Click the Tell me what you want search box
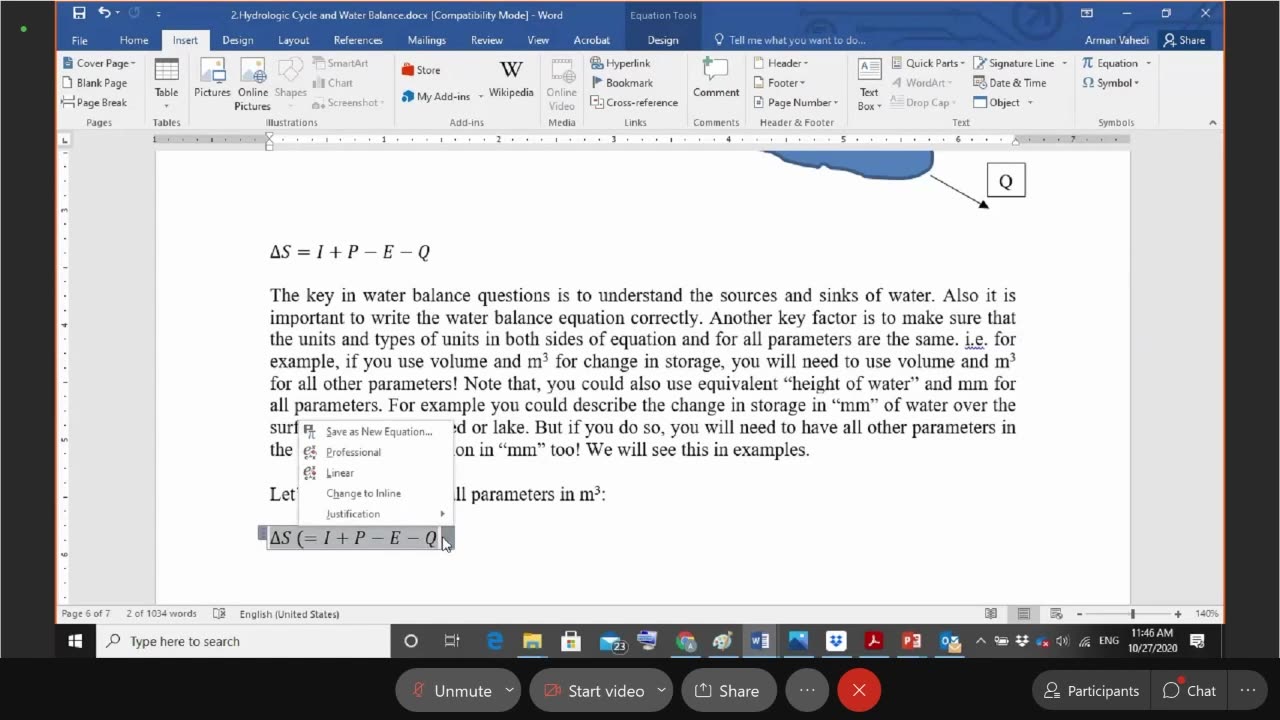The height and width of the screenshot is (720, 1280). click(789, 40)
